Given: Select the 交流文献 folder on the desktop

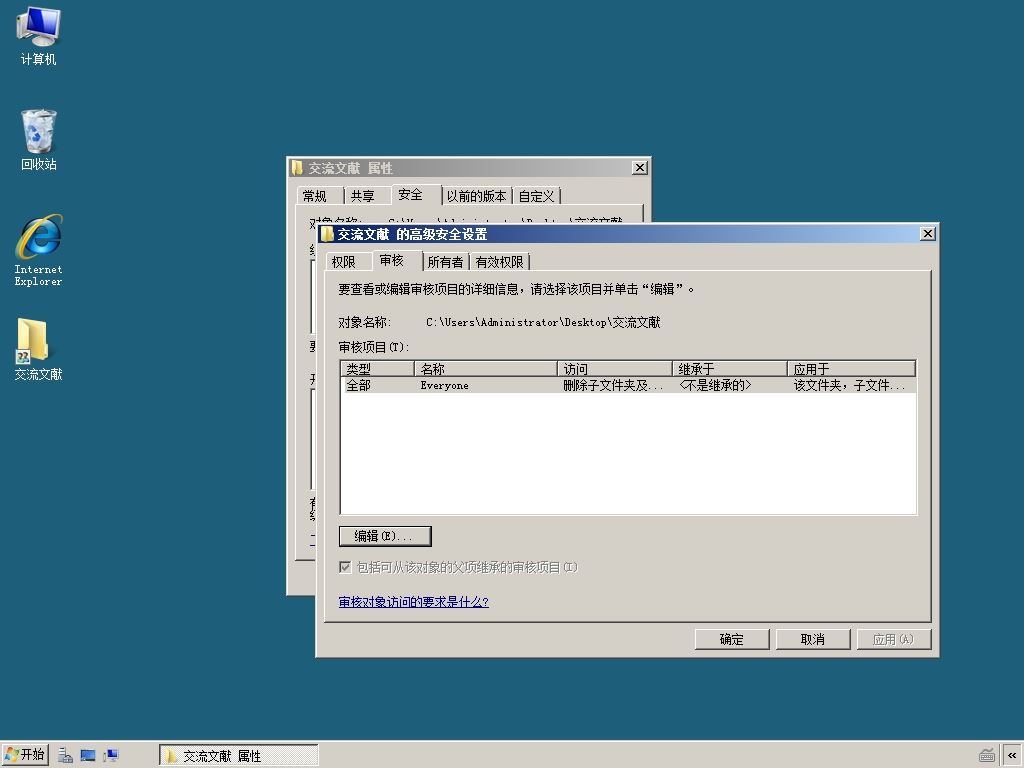Looking at the screenshot, I should [x=38, y=349].
